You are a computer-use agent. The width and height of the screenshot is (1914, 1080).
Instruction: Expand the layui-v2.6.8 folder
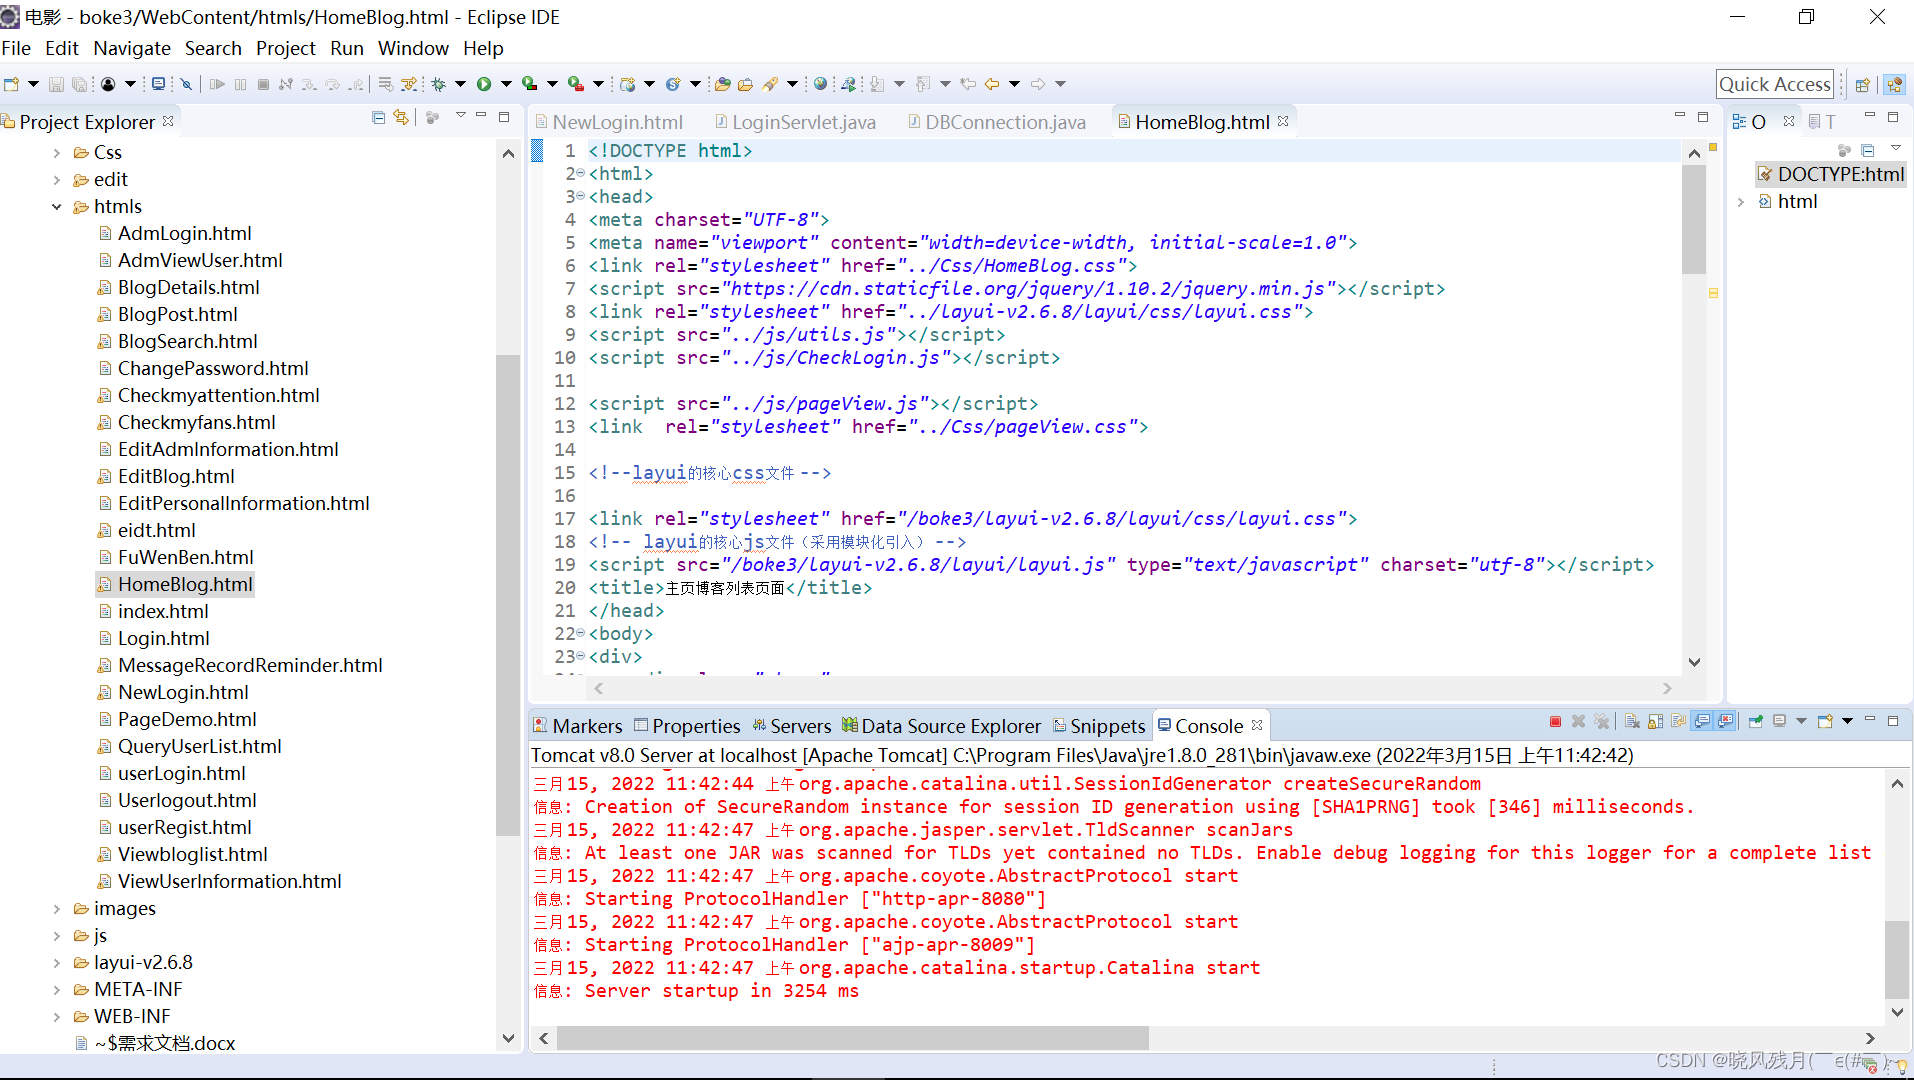coord(57,963)
